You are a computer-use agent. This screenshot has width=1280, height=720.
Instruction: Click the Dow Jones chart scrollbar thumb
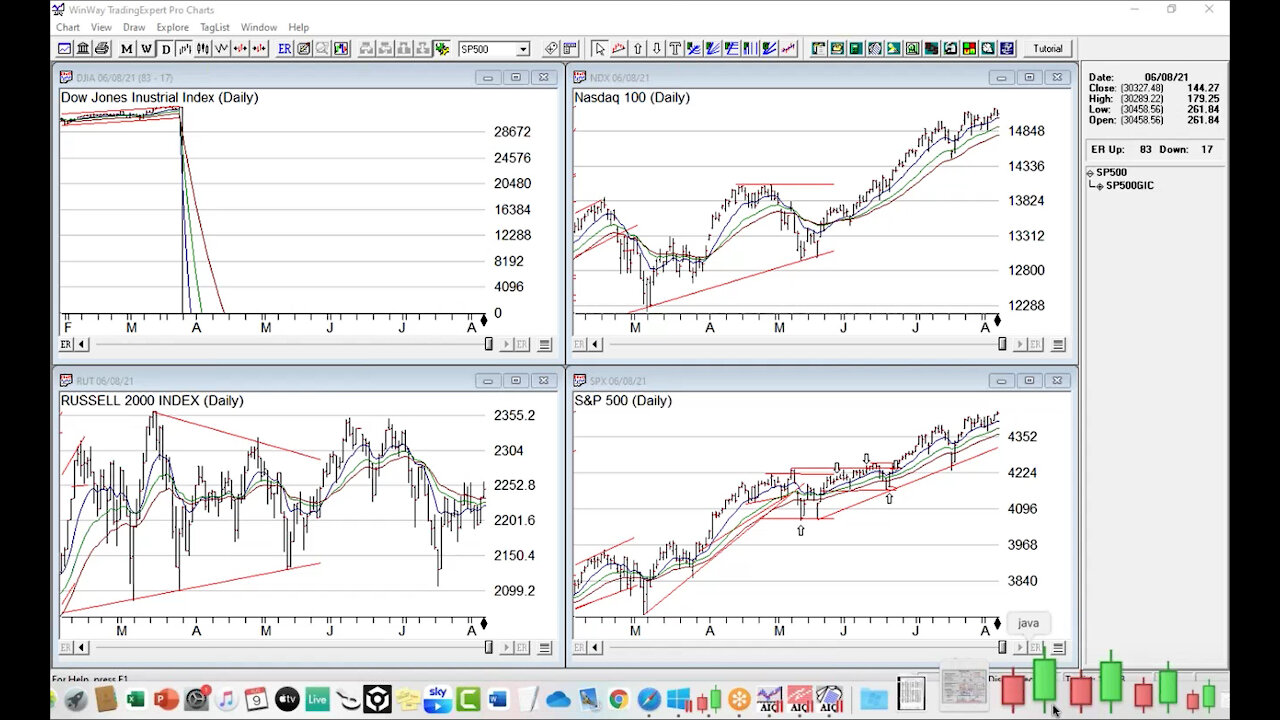point(489,344)
